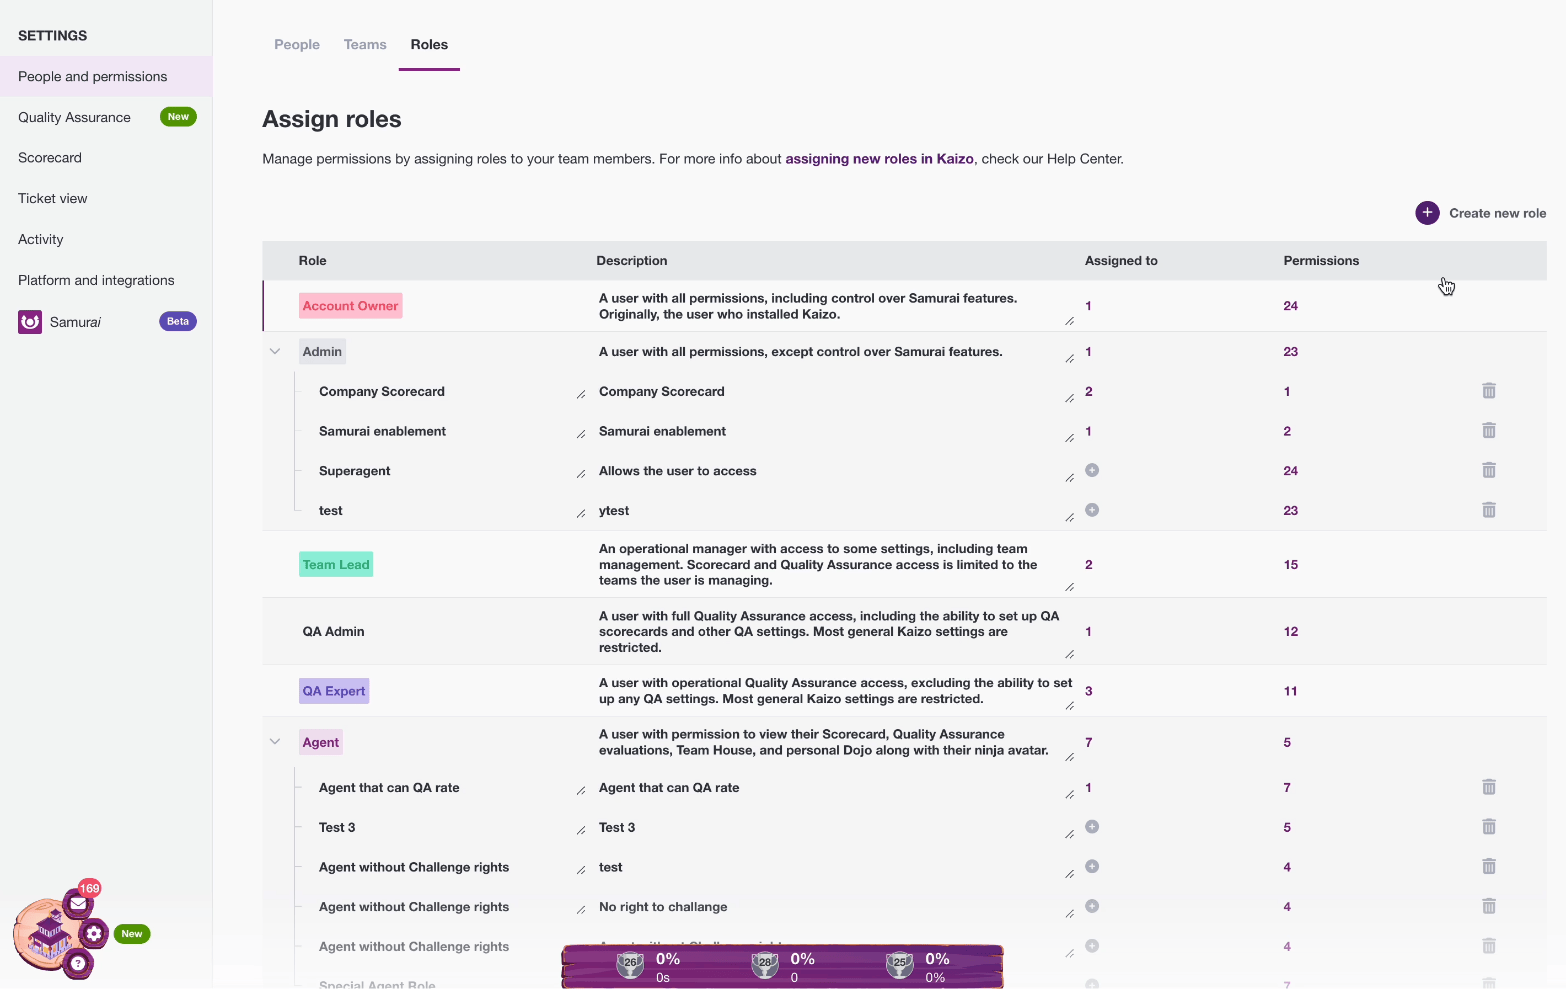Select the Agent role tag

321,742
